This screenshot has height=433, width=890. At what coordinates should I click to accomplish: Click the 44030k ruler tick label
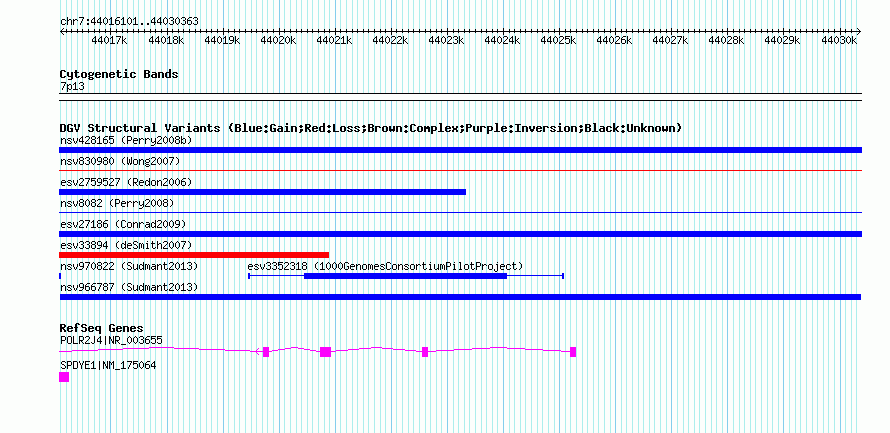pyautogui.click(x=839, y=41)
